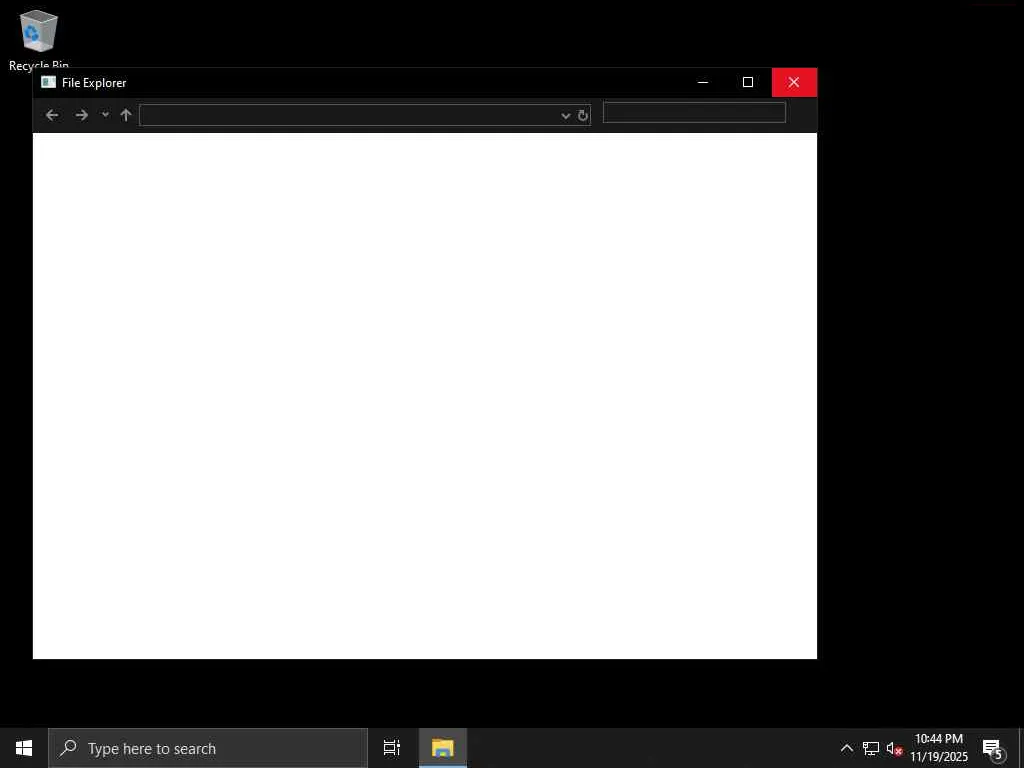Click the File Explorer title bar icon

click(x=48, y=82)
